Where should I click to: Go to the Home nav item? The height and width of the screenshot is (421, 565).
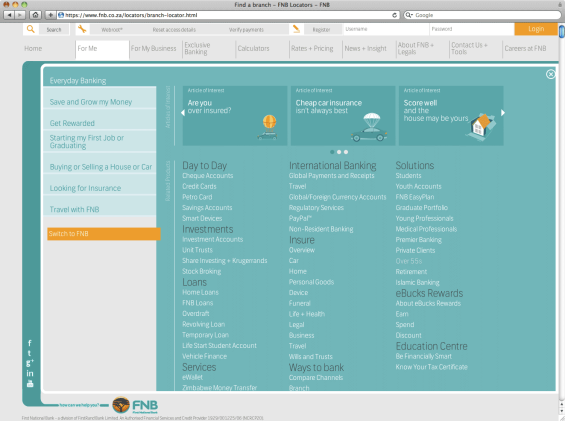point(33,49)
